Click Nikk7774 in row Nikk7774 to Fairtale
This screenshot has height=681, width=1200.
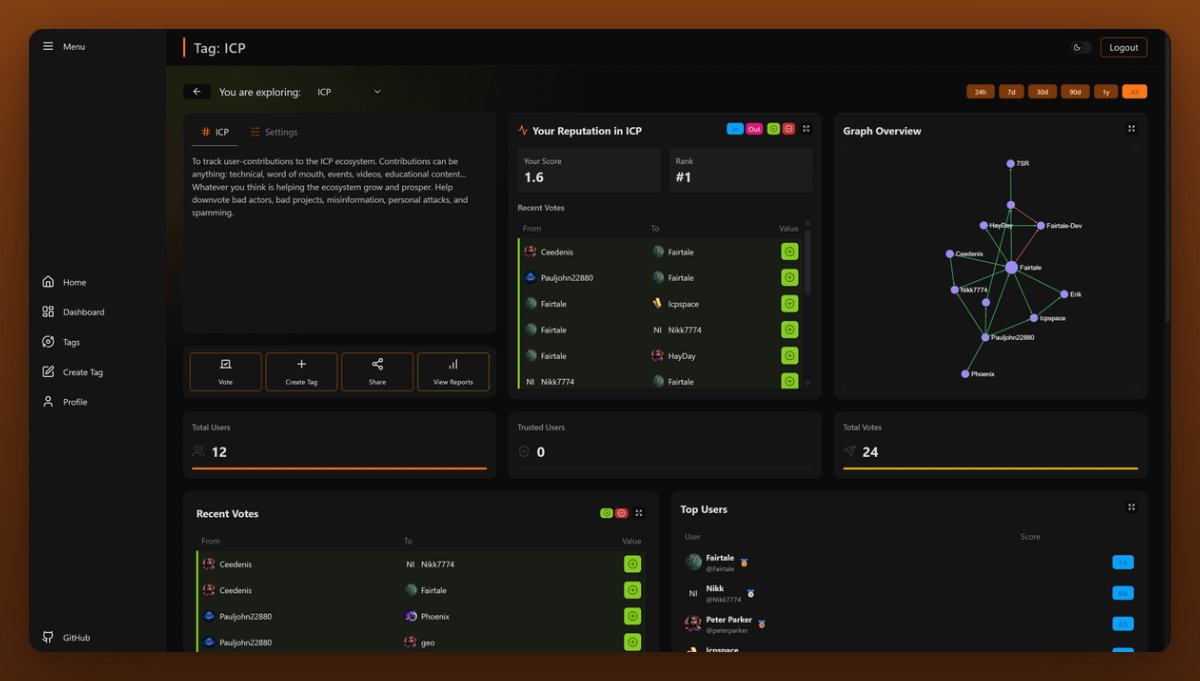(558, 382)
